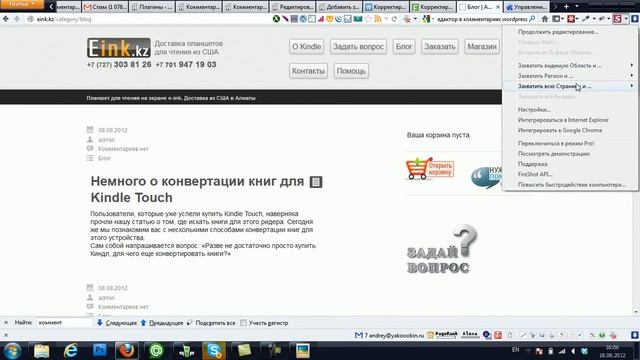Open Internet Explorer from taskbar

click(x=71, y=351)
